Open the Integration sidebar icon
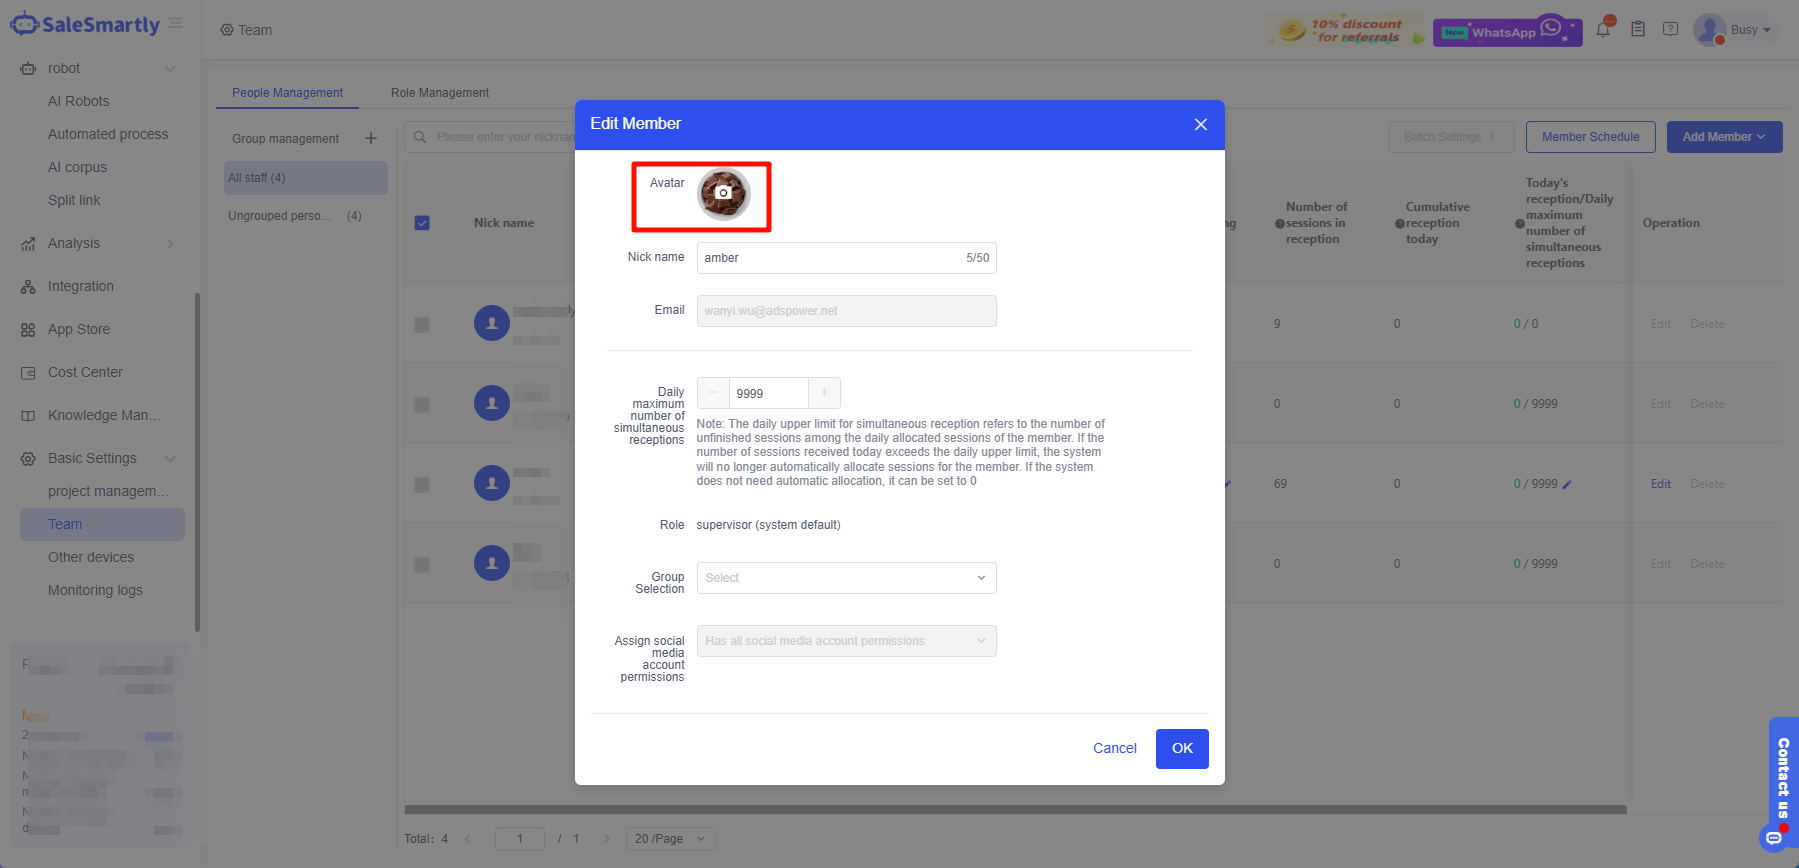This screenshot has height=868, width=1799. coord(28,287)
